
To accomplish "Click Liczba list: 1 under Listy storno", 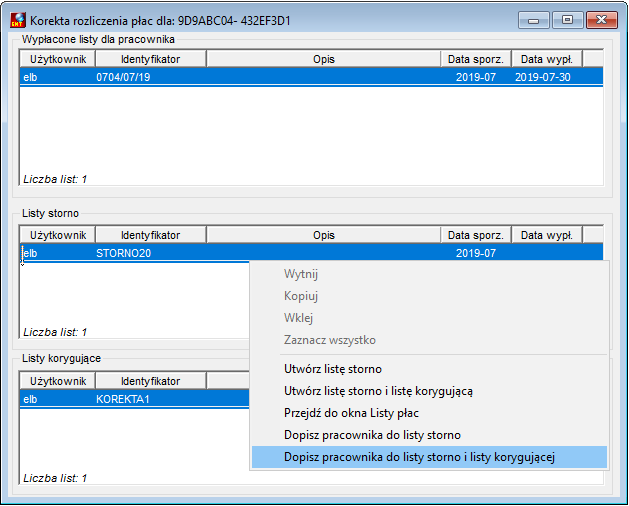I will coord(55,332).
